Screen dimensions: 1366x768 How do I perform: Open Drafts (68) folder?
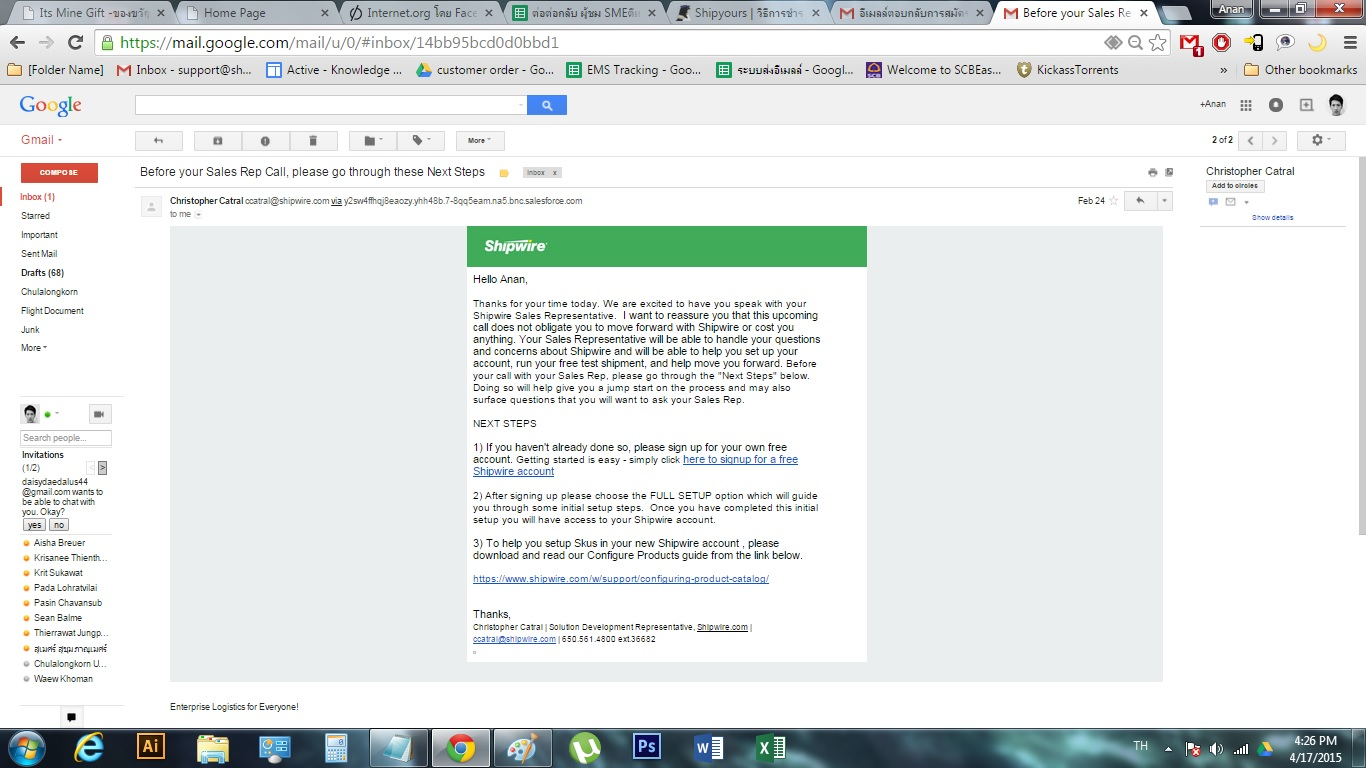[42, 273]
